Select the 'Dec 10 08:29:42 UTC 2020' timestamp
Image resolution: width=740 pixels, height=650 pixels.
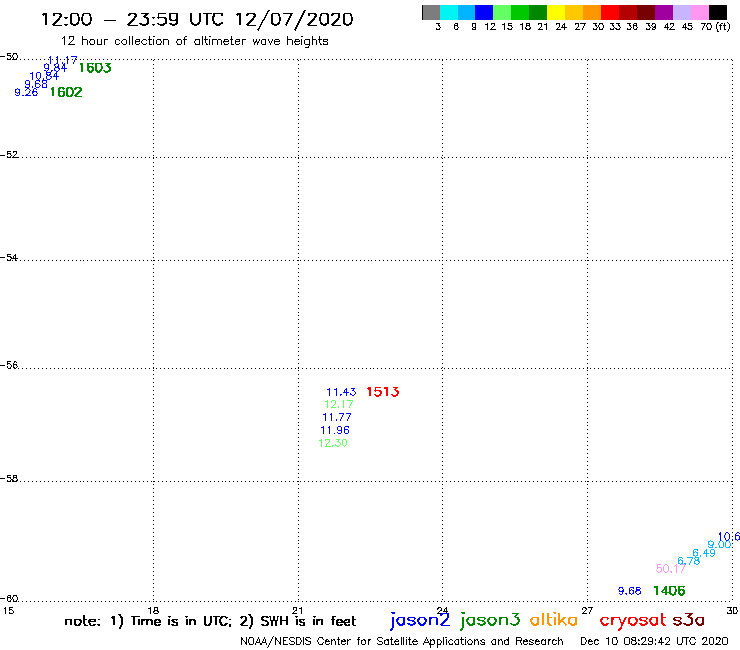[x=654, y=641]
